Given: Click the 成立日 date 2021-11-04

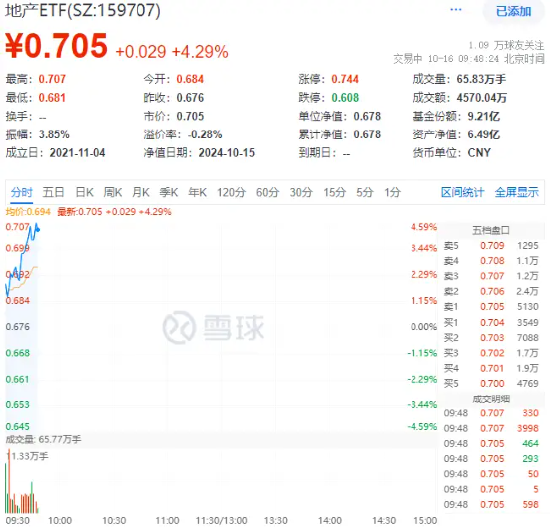Looking at the screenshot, I should coord(77,153).
